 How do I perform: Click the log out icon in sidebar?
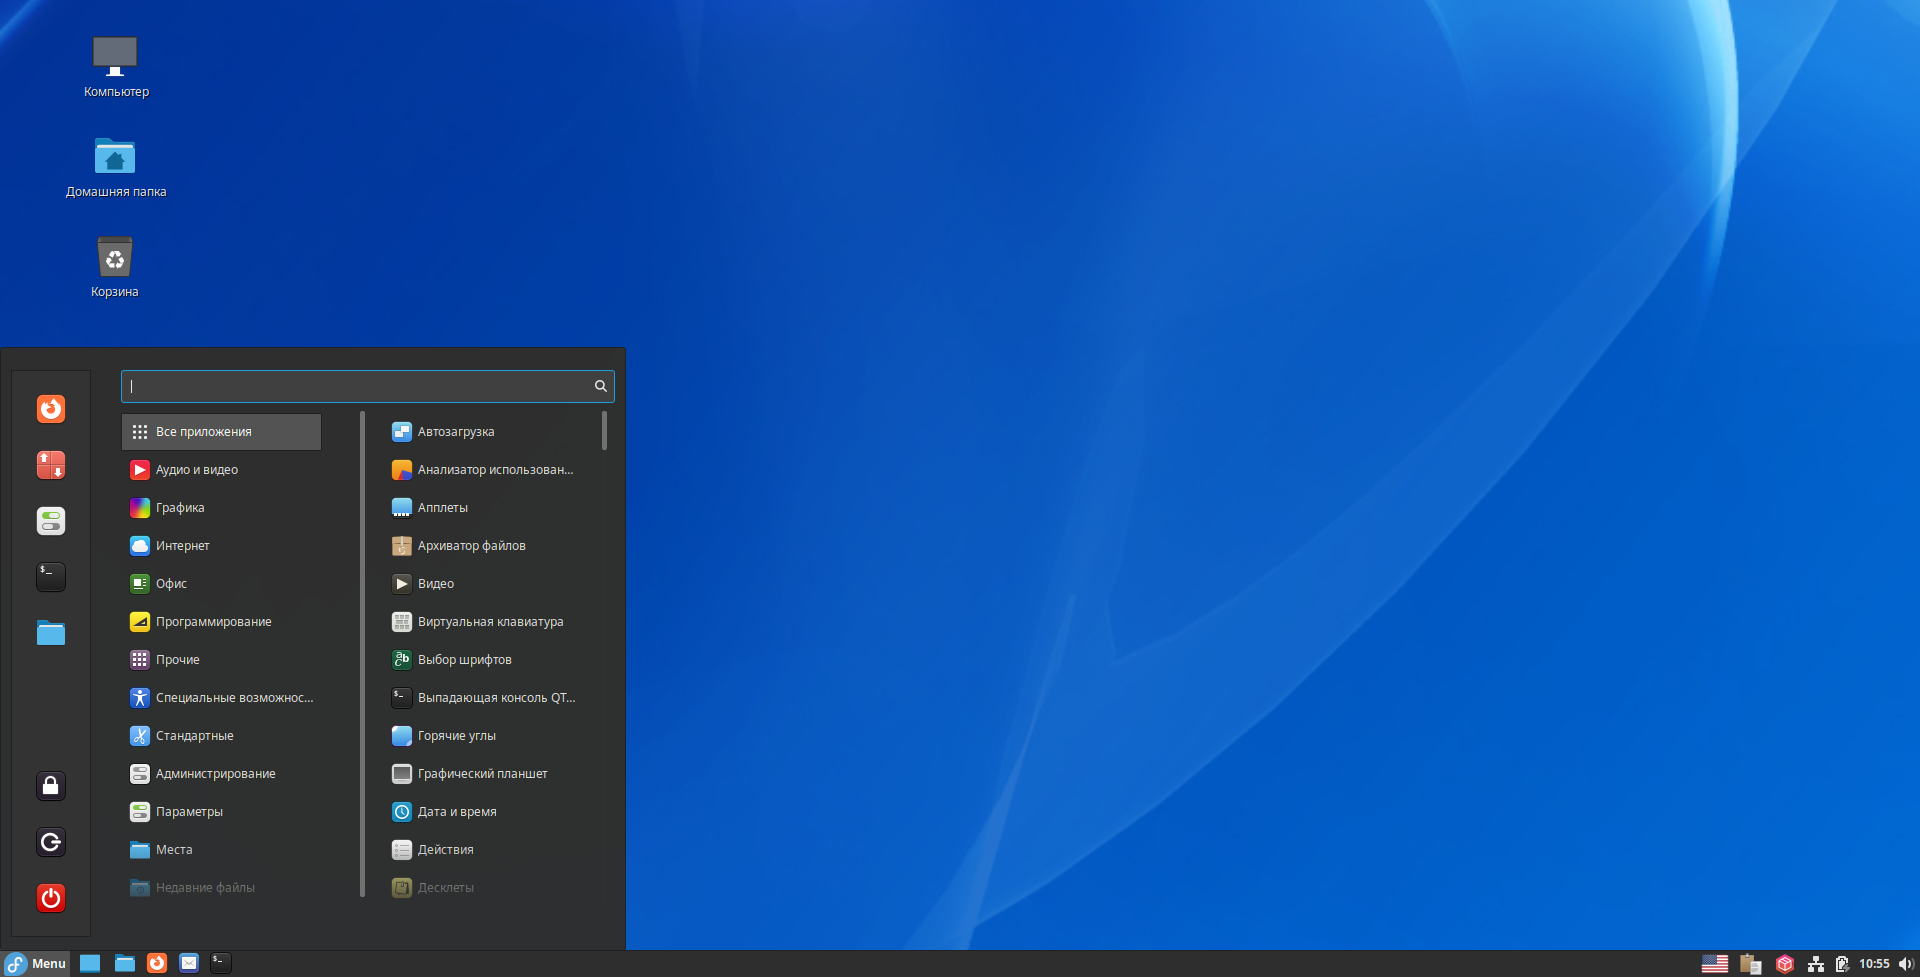51,842
